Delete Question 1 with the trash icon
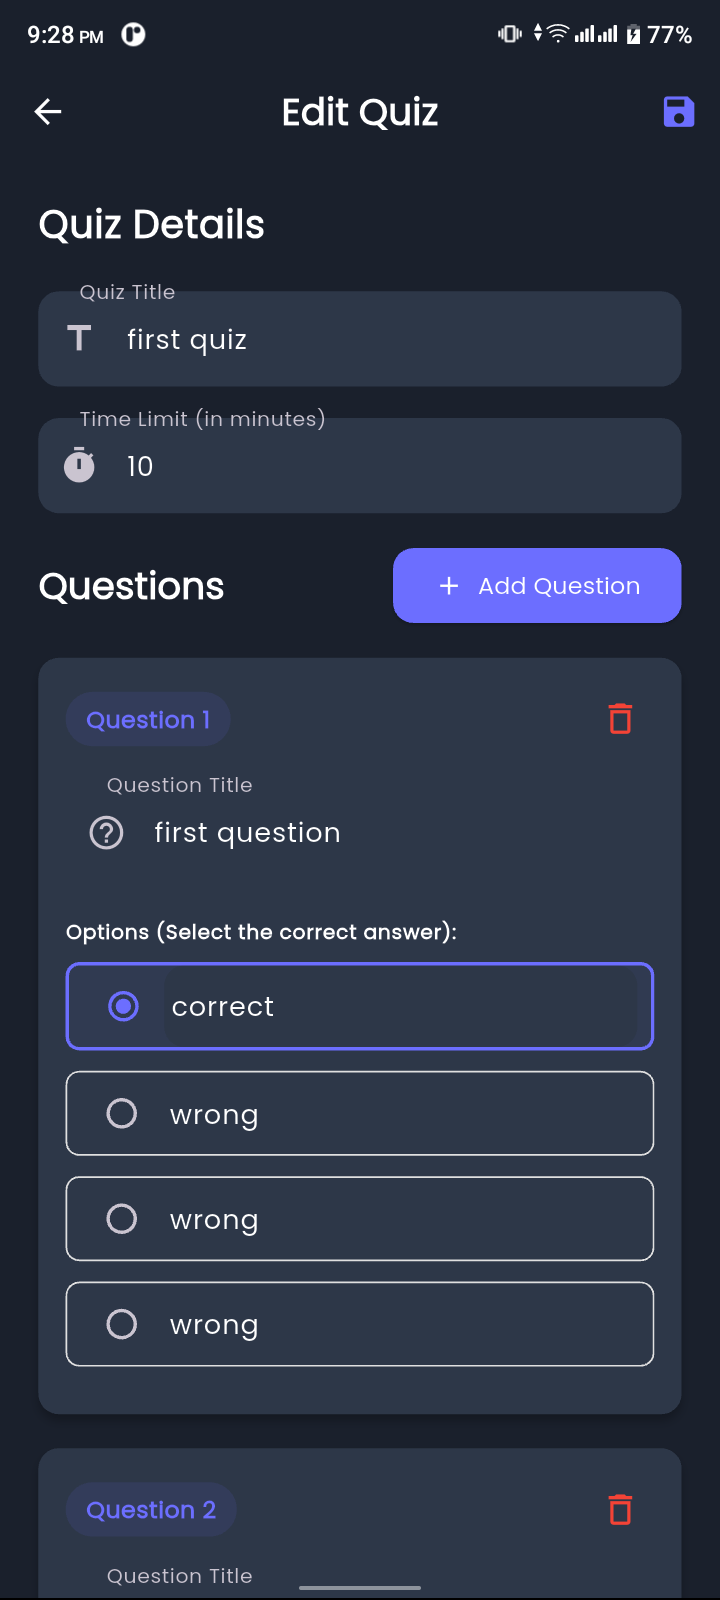Viewport: 720px width, 1600px height. pos(620,719)
